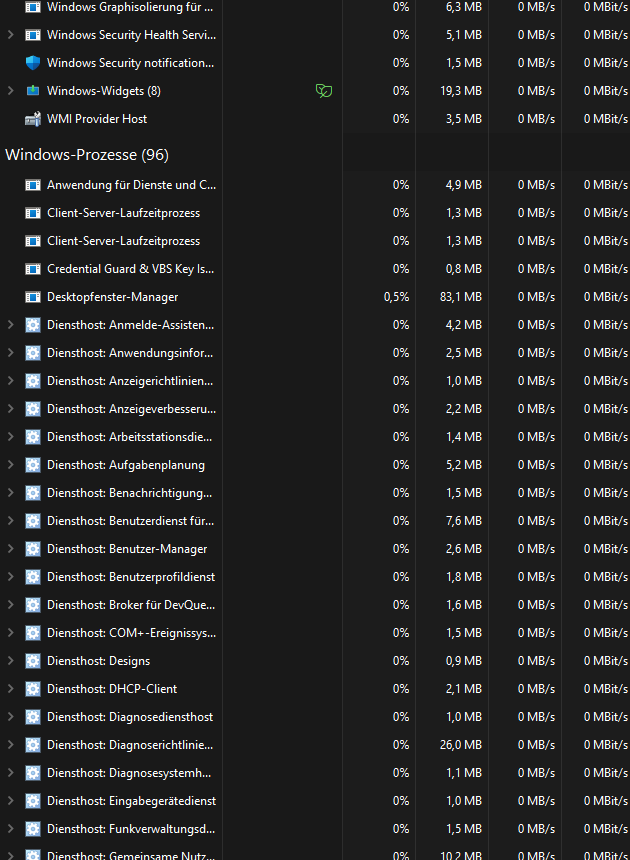Viewport: 630px width, 860px height.
Task: Click the Diensthost: Designs gear icon
Action: (x=33, y=660)
